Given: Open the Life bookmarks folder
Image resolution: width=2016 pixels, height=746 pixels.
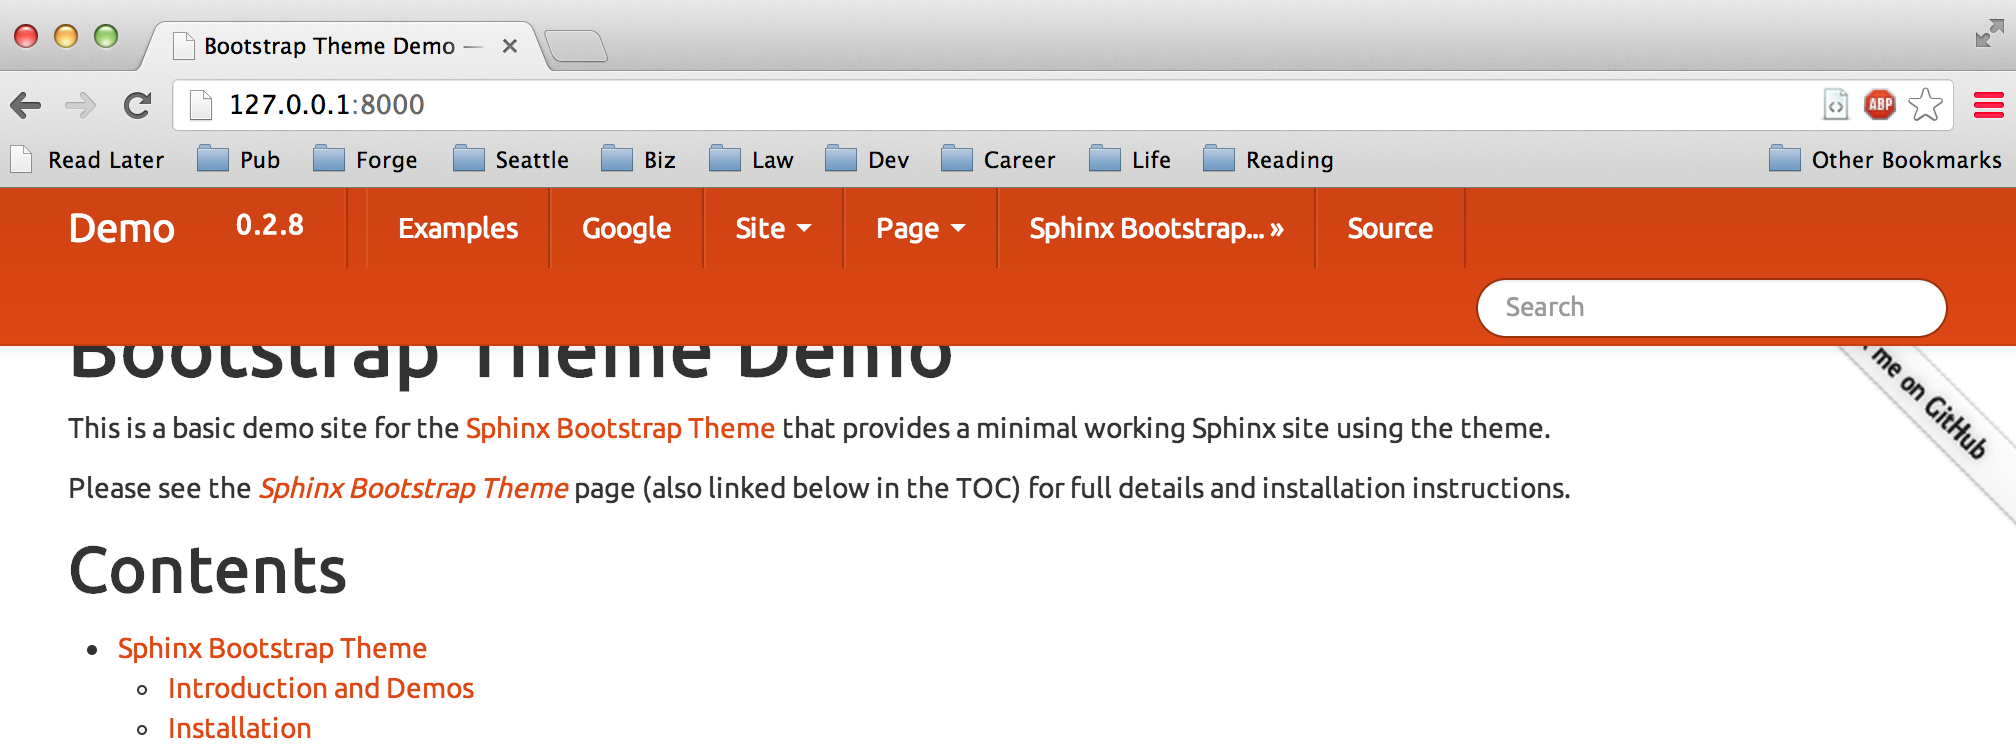Looking at the screenshot, I should [1130, 160].
